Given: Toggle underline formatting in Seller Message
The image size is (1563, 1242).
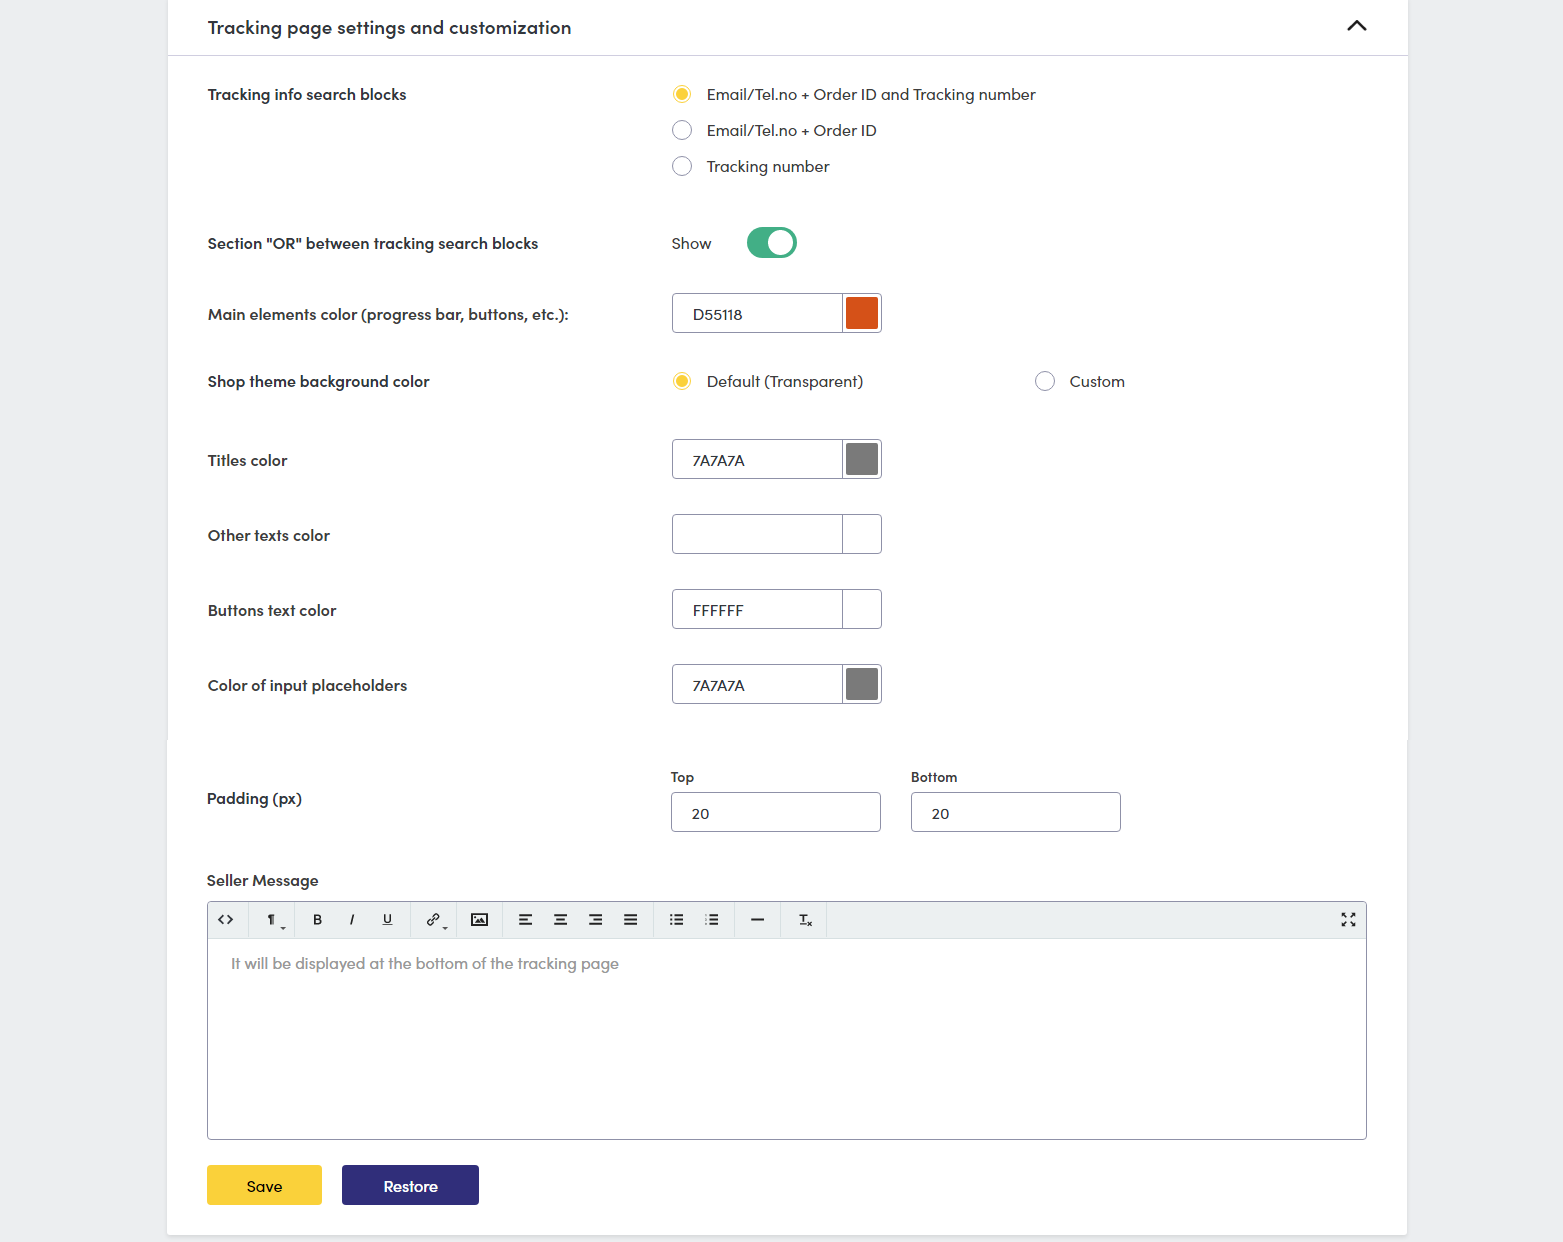Looking at the screenshot, I should [388, 920].
